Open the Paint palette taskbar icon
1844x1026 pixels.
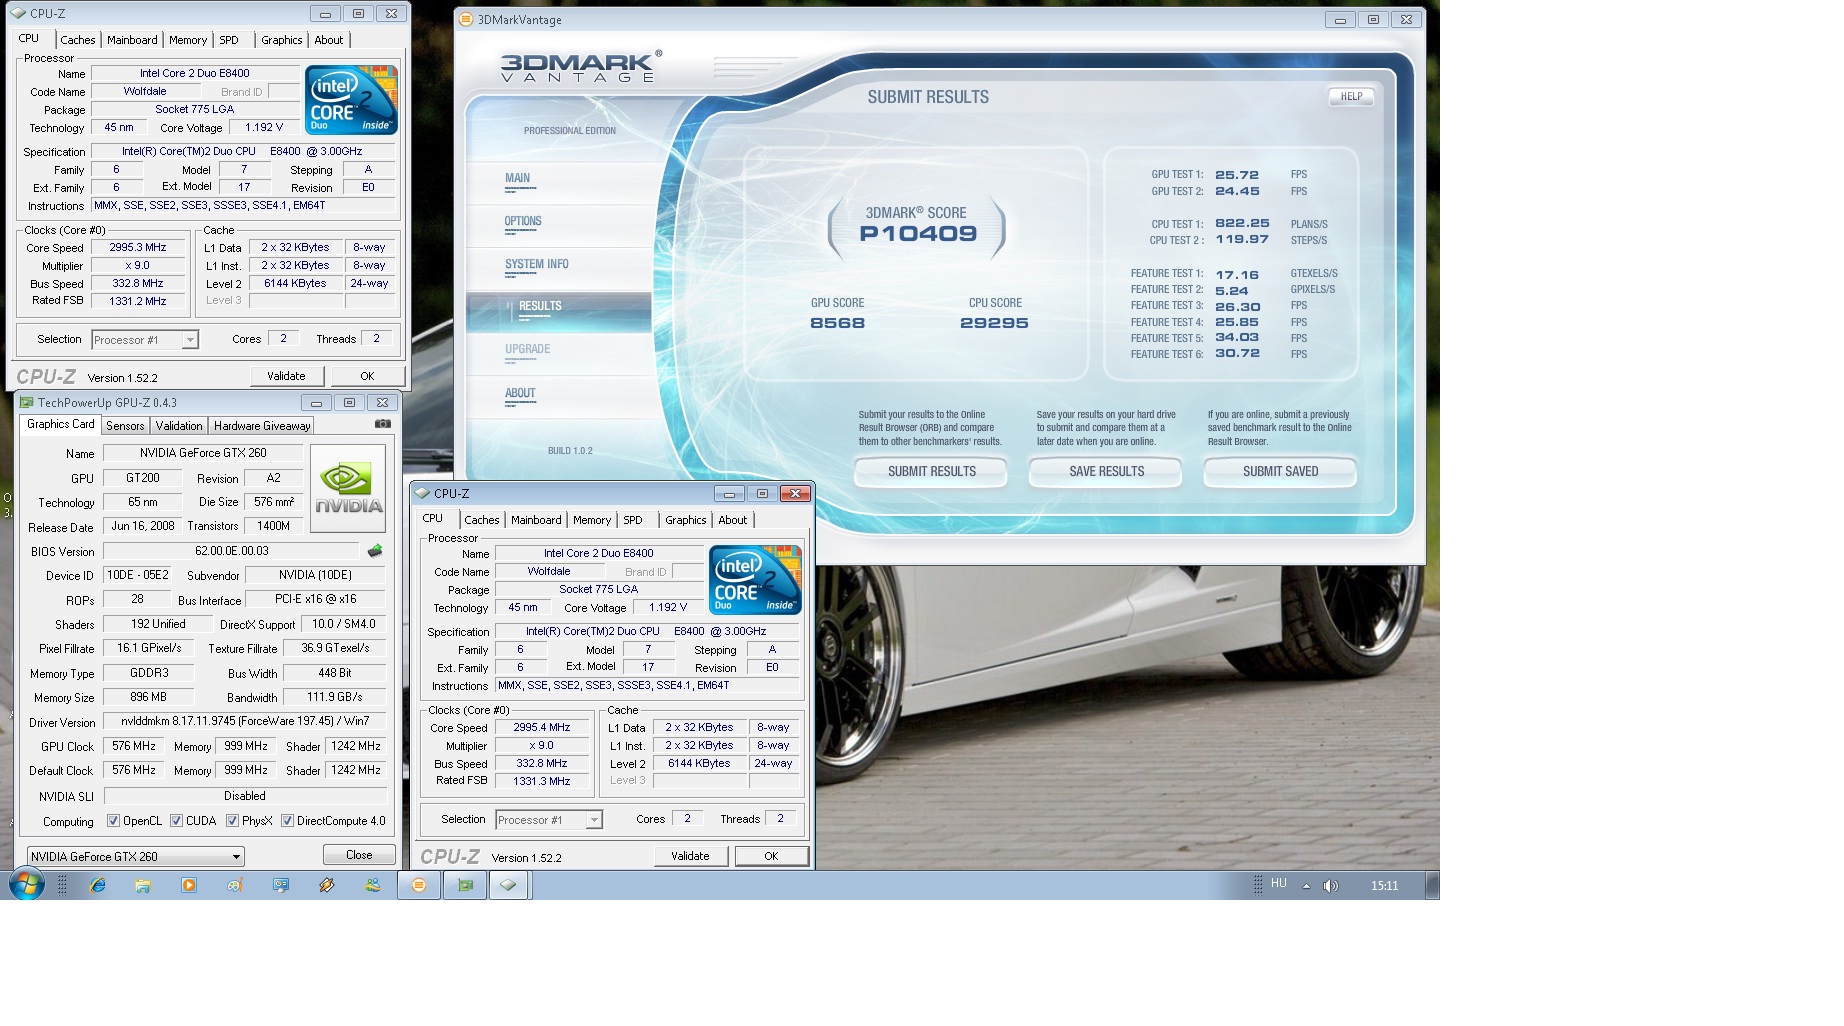tap(235, 885)
